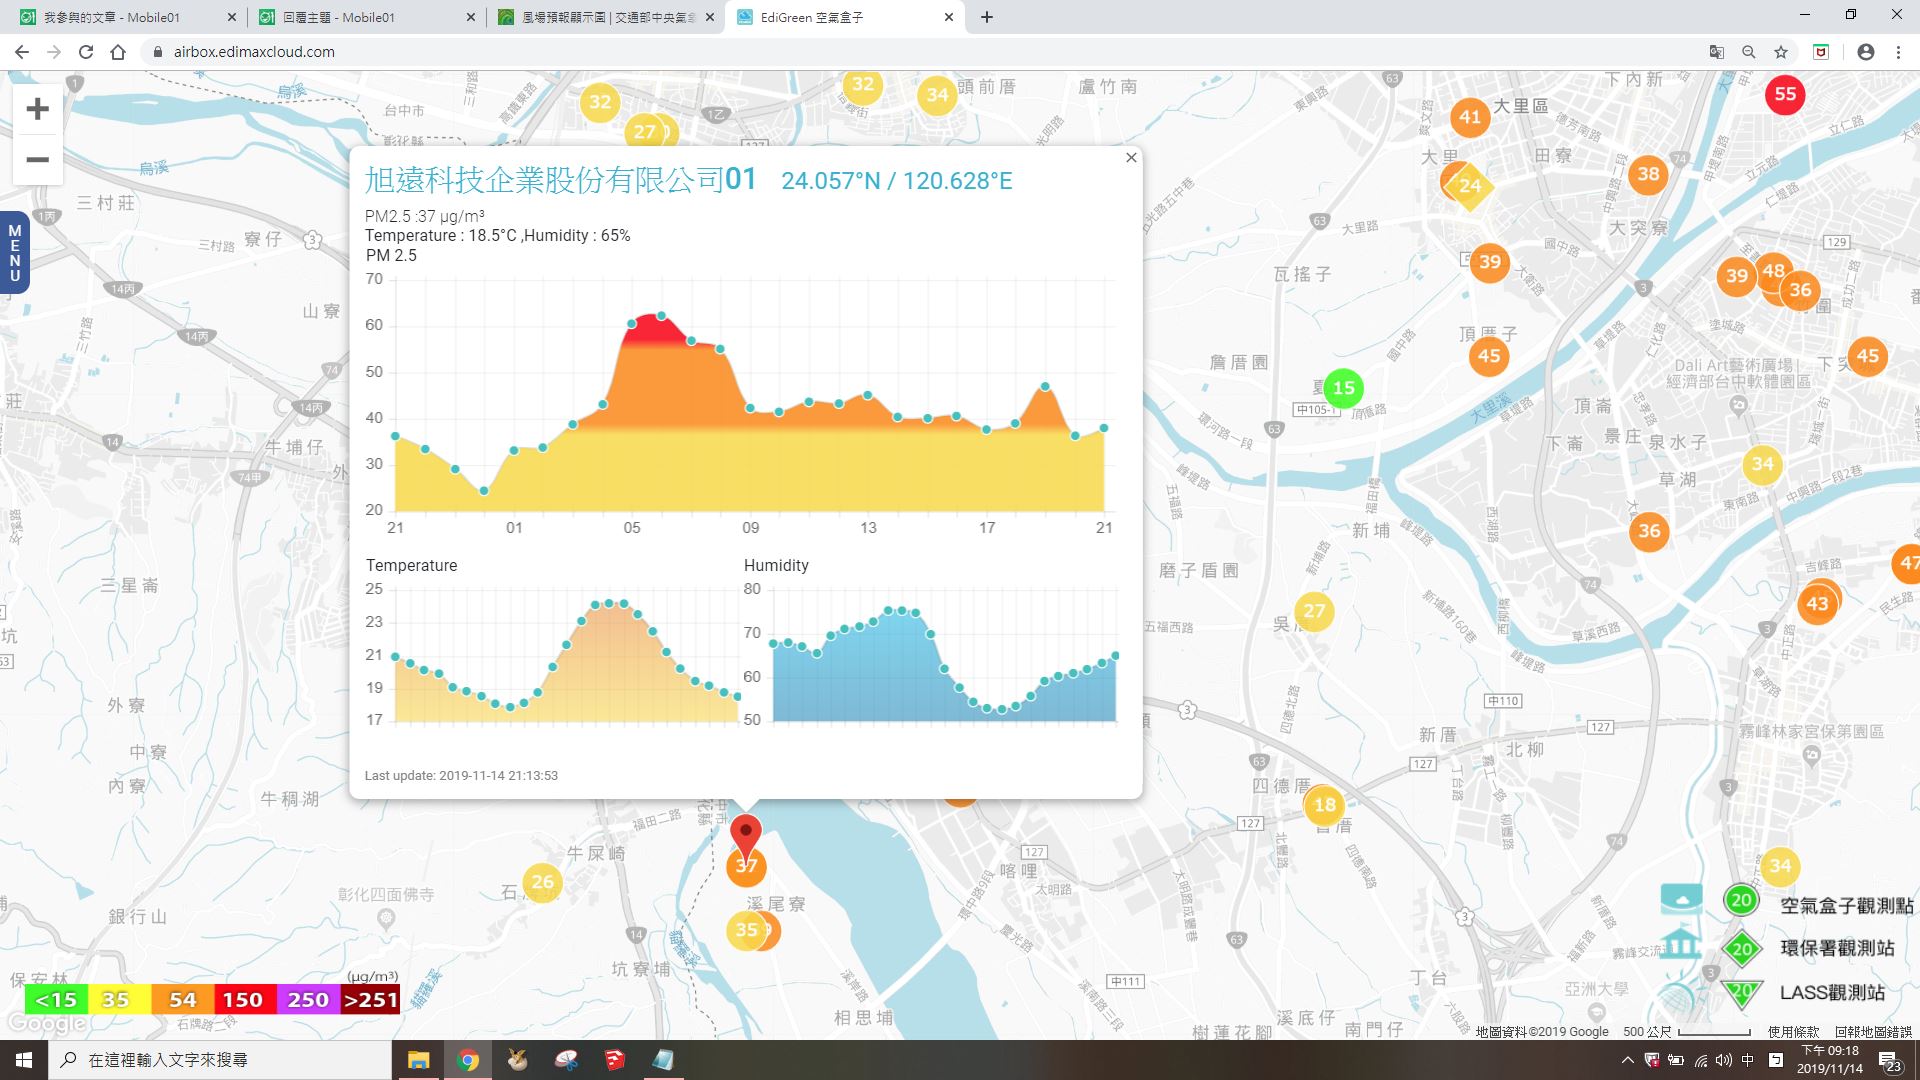
Task: Click the Google logo on map
Action: [46, 1024]
